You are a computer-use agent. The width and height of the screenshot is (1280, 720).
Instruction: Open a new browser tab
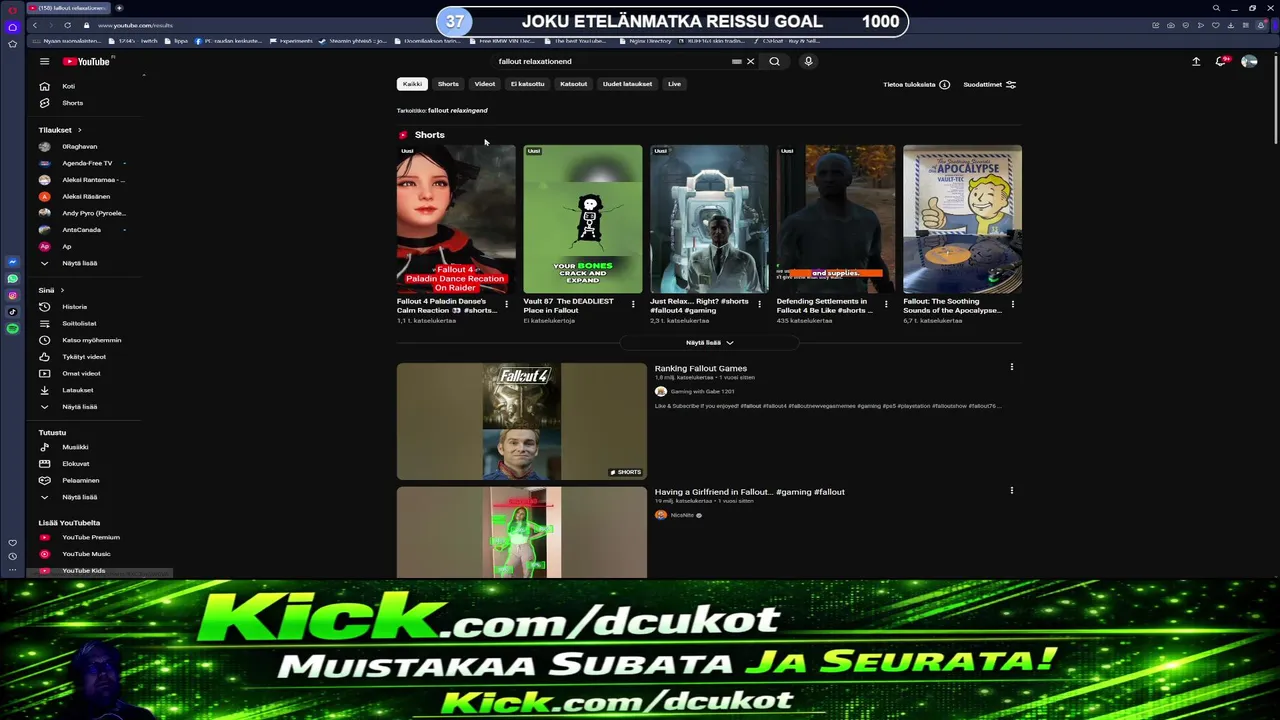click(x=119, y=8)
